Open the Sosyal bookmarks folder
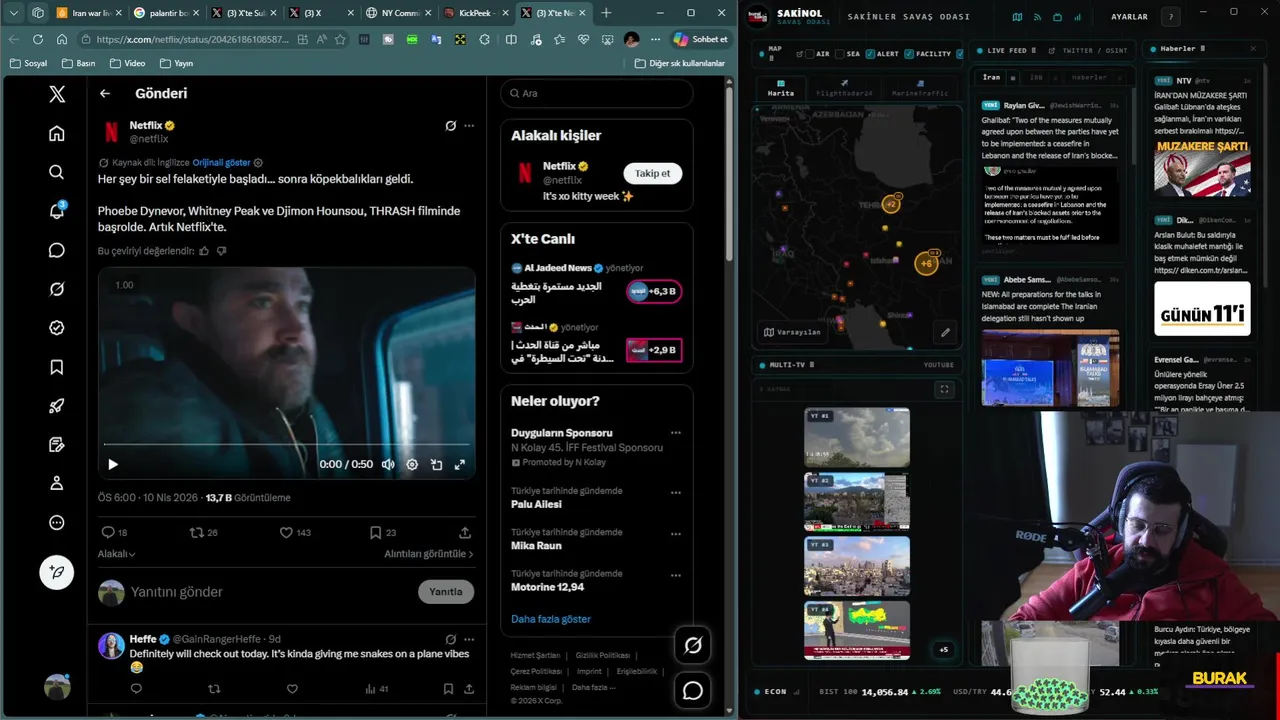The width and height of the screenshot is (1280, 720). point(28,63)
